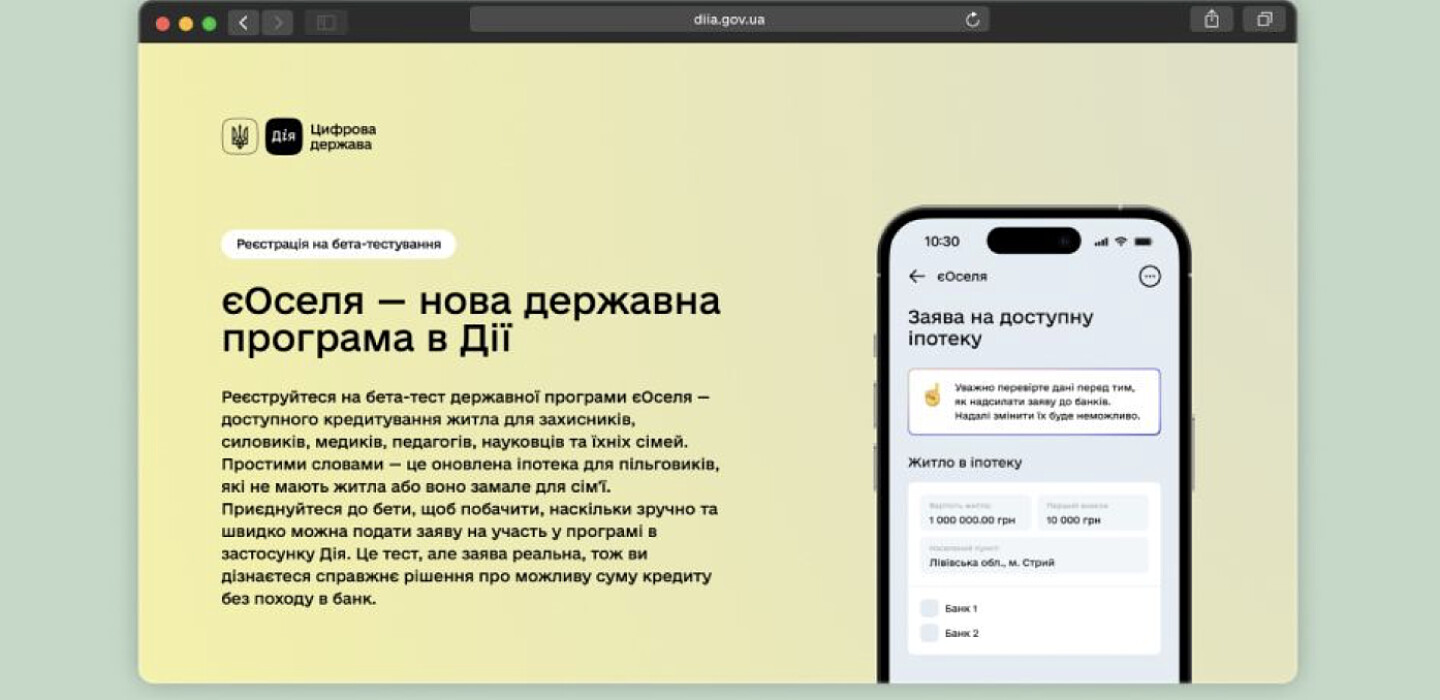Click the black Дія logo
Image resolution: width=1440 pixels, height=700 pixels.
point(283,136)
